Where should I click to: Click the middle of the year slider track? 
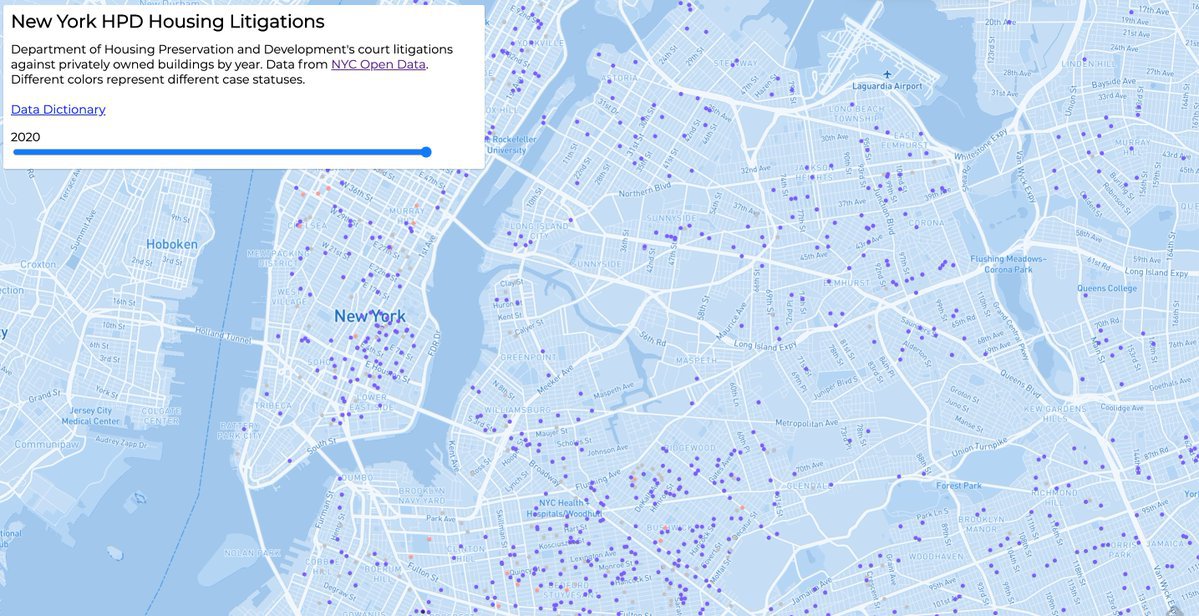(x=220, y=152)
